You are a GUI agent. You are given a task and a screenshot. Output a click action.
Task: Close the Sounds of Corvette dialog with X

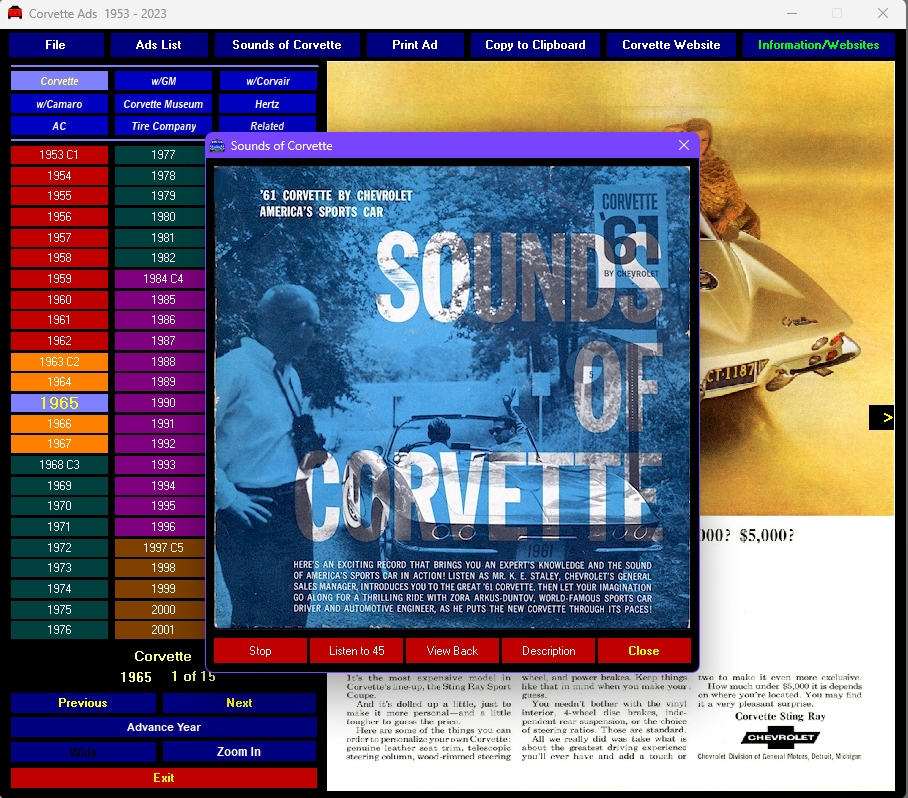(684, 145)
